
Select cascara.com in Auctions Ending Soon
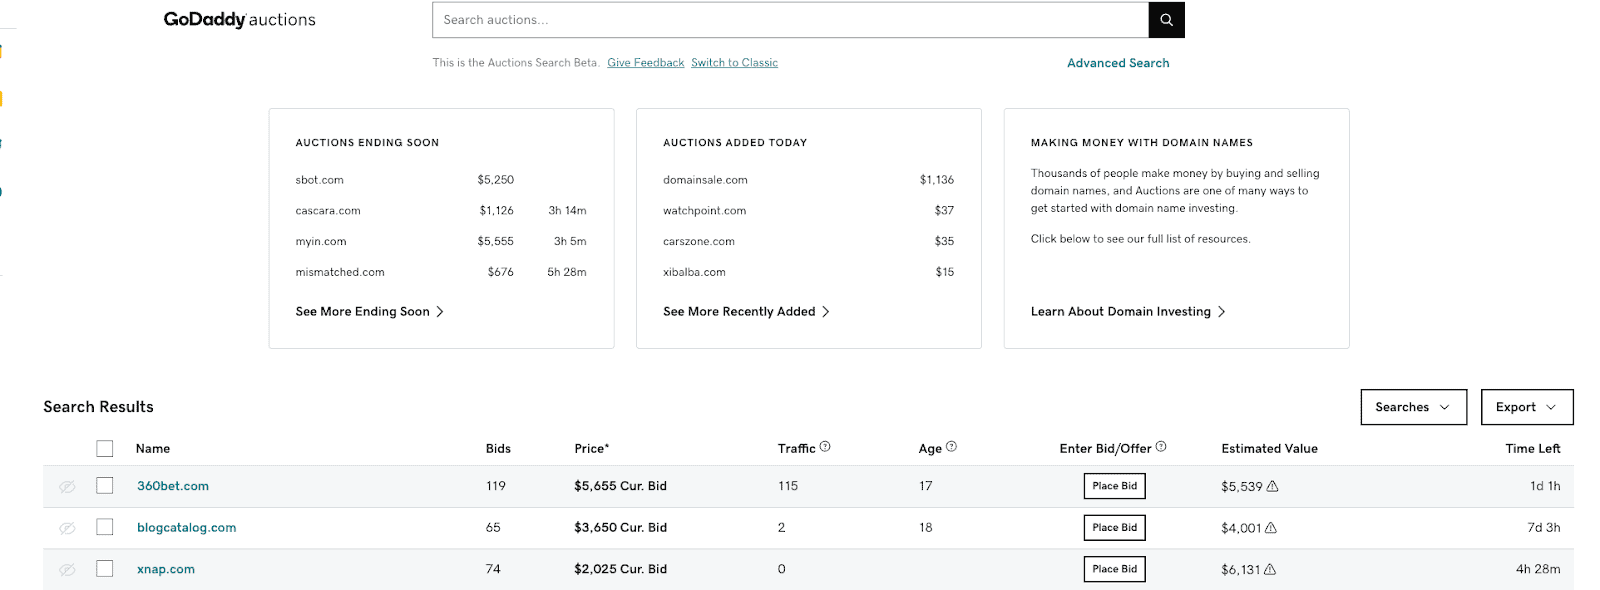[328, 211]
